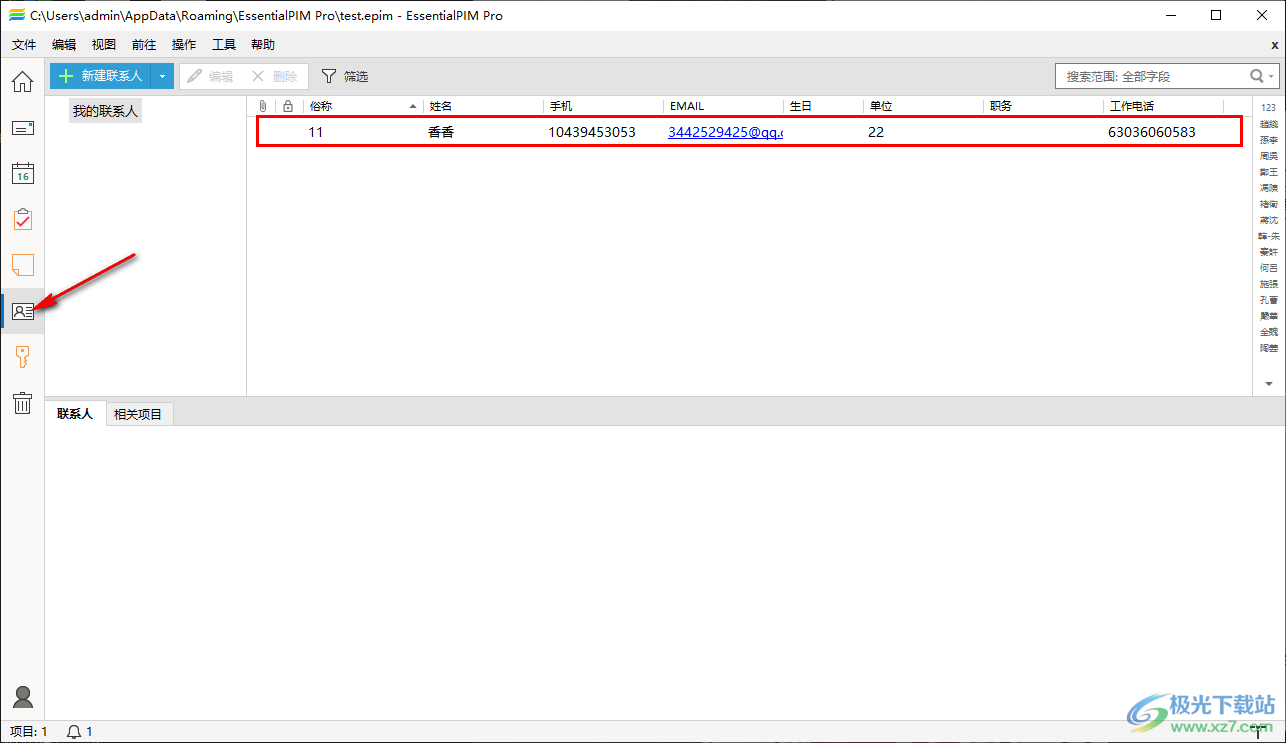This screenshot has height=743, width=1286.
Task: Jump to 周吴 in index bar
Action: pyautogui.click(x=1268, y=156)
